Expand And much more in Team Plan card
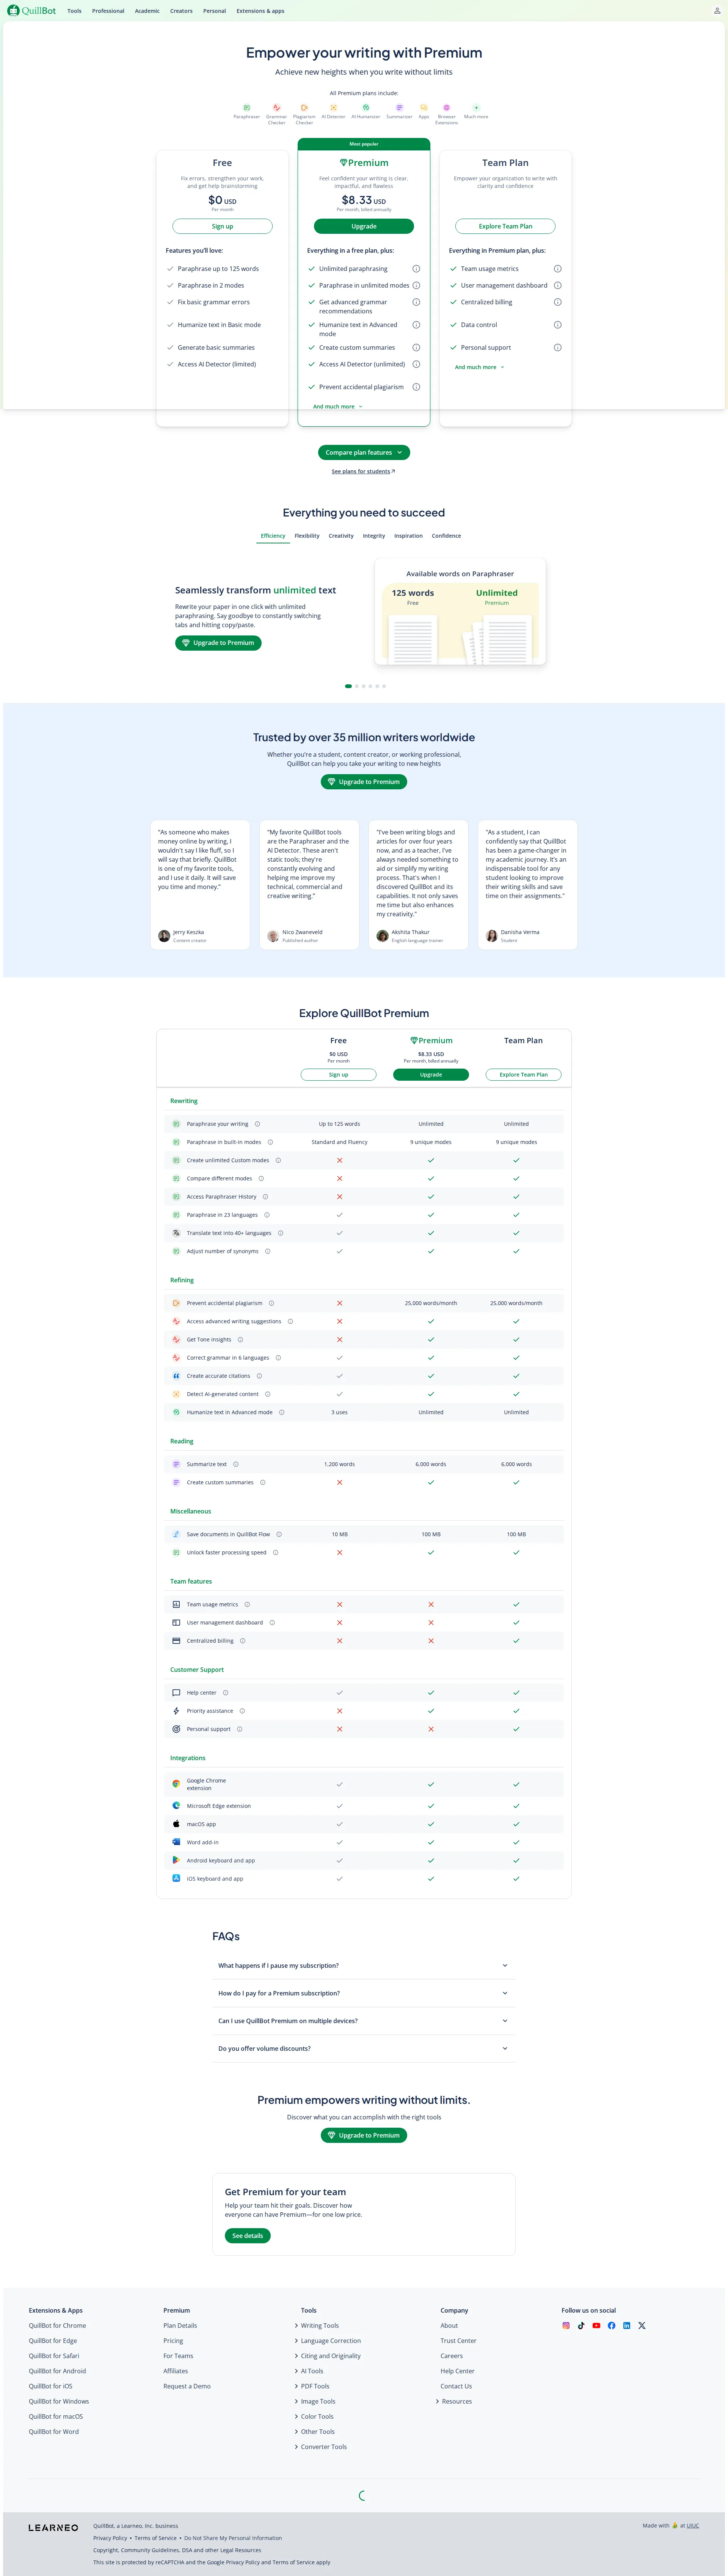 (x=480, y=367)
